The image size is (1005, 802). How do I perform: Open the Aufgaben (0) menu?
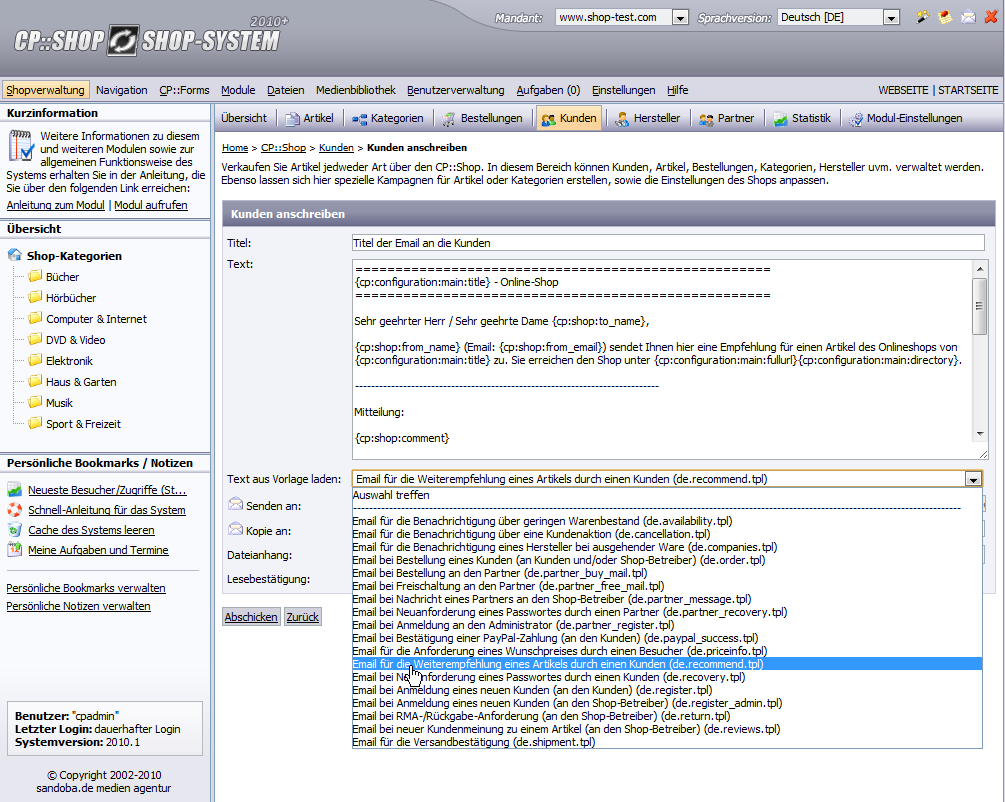pyautogui.click(x=548, y=90)
